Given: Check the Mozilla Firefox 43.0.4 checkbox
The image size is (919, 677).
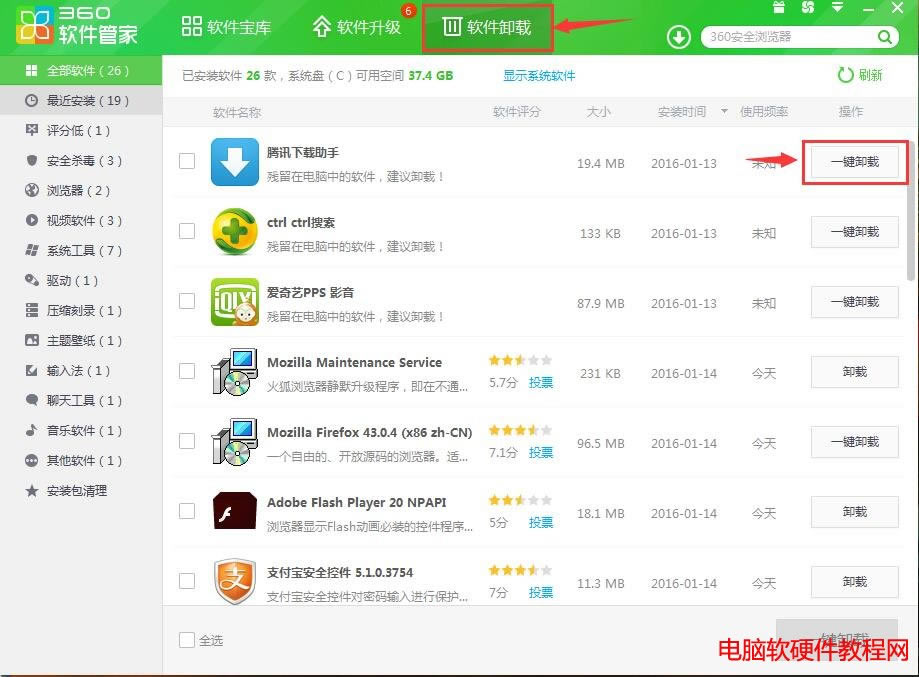Looking at the screenshot, I should click(x=187, y=441).
